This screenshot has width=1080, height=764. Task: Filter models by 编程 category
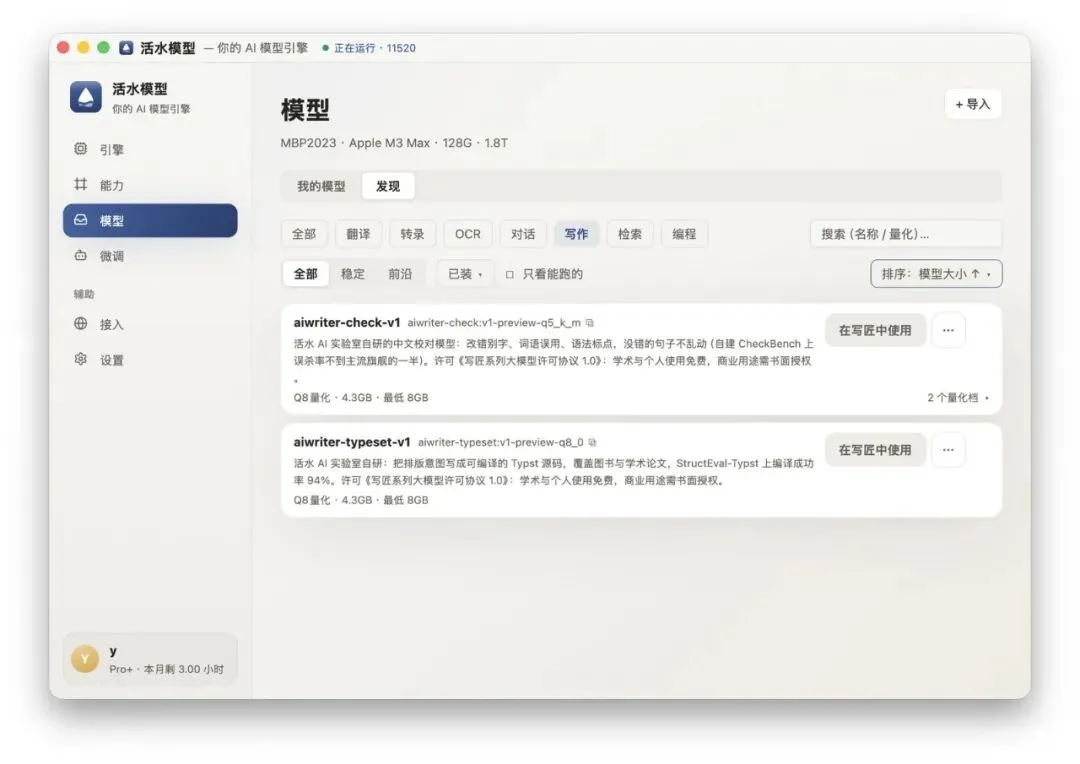684,234
